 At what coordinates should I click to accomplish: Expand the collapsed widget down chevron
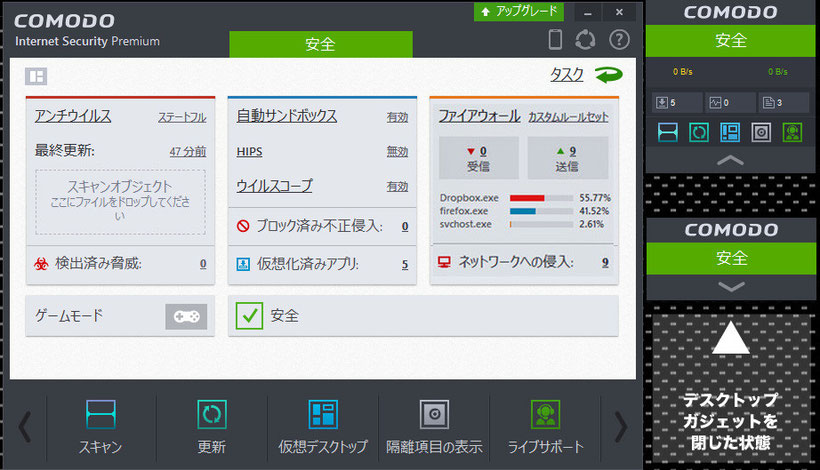[x=731, y=286]
